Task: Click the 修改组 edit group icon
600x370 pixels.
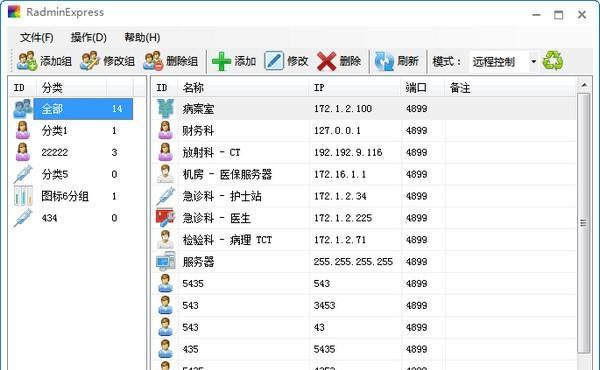Action: point(90,61)
